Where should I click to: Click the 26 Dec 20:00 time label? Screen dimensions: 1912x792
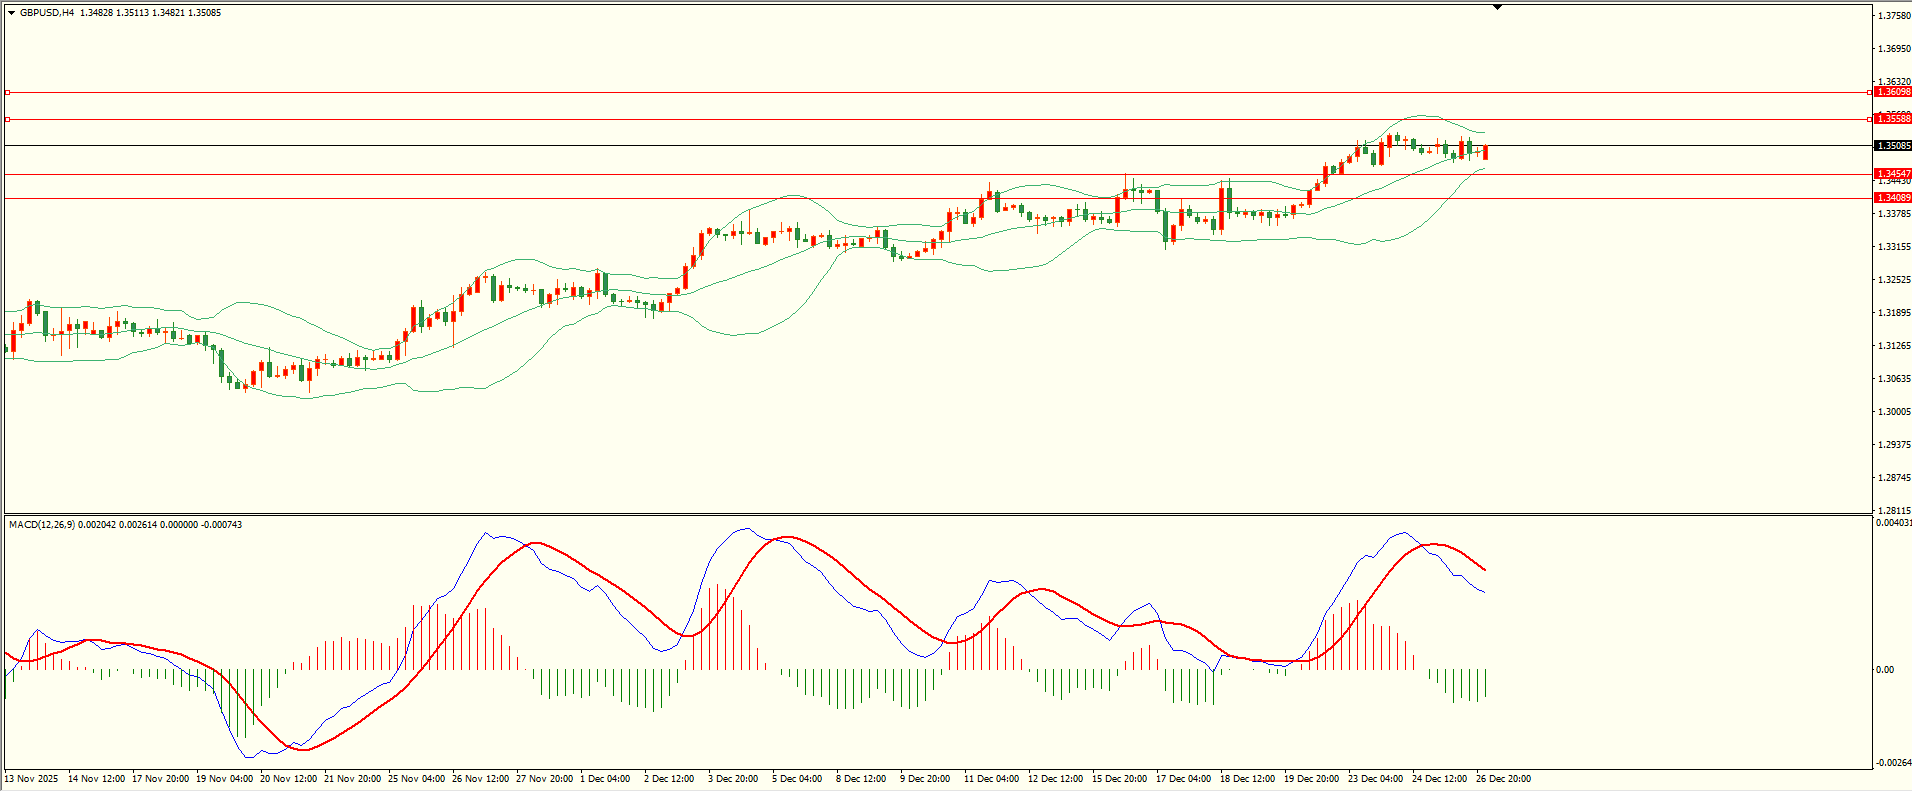1503,779
